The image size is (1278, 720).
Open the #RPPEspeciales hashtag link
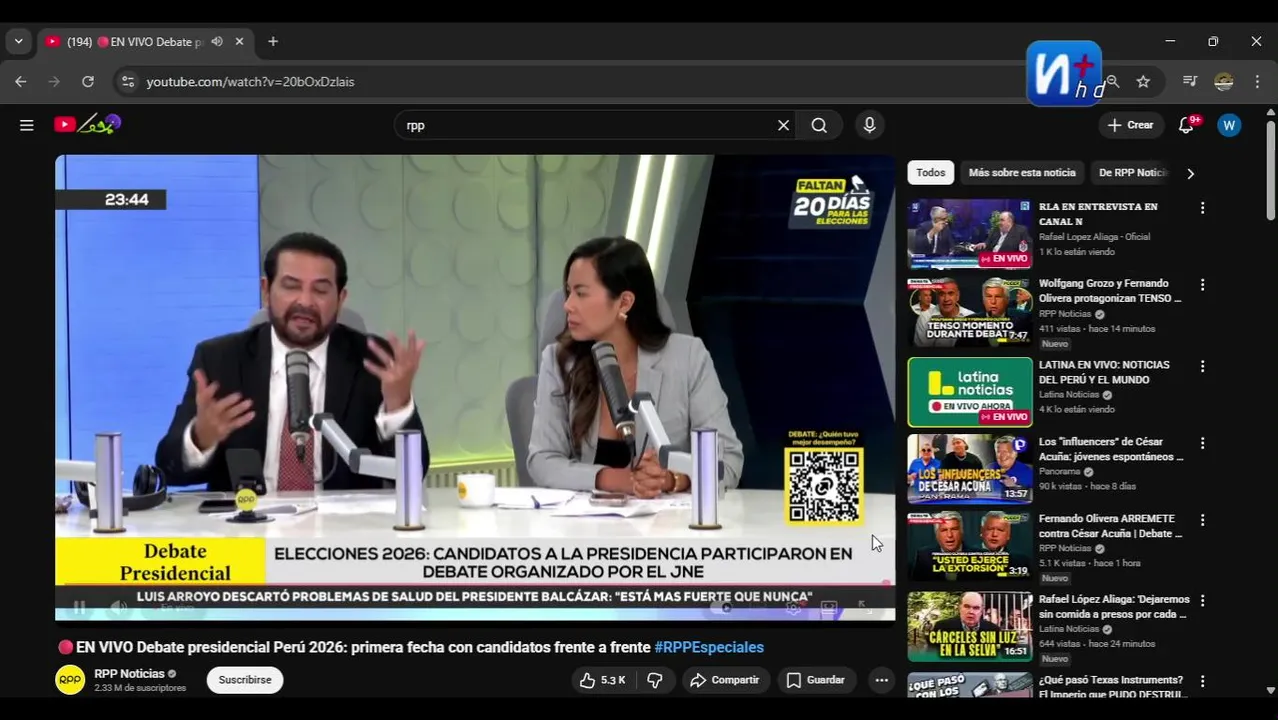click(x=709, y=647)
